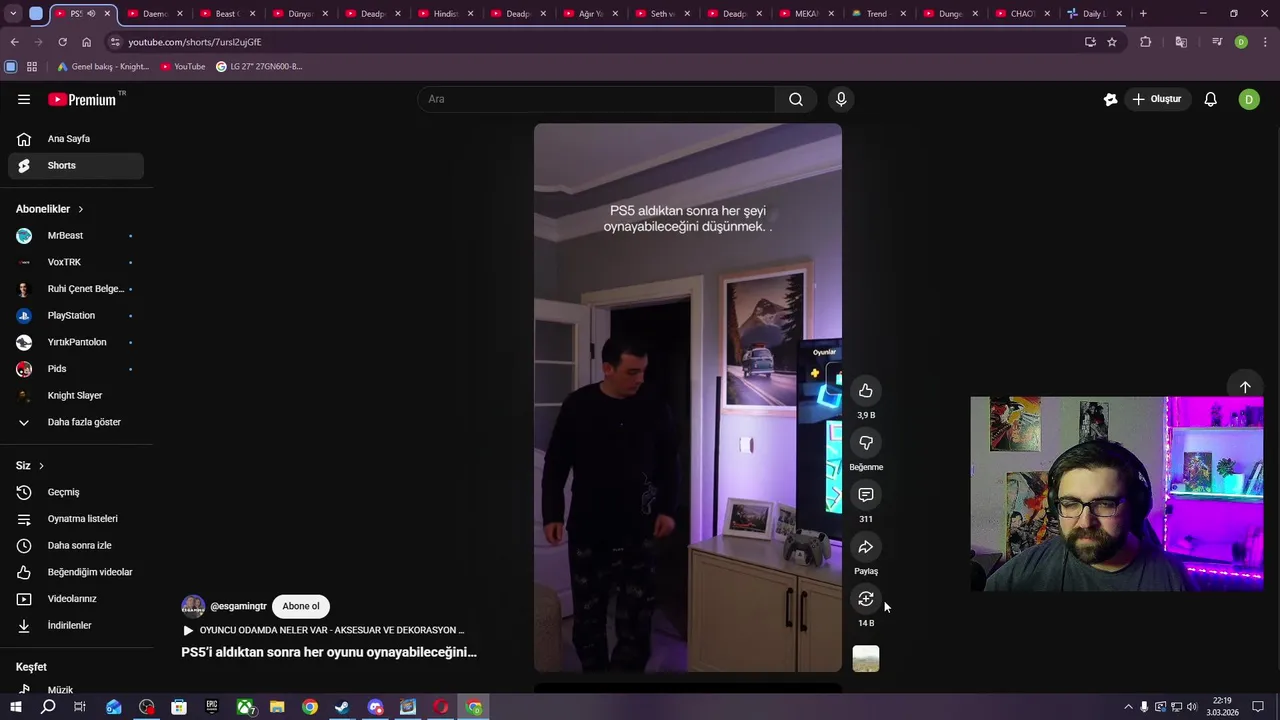Click the search magnifier button
The width and height of the screenshot is (1280, 720).
pyautogui.click(x=796, y=99)
